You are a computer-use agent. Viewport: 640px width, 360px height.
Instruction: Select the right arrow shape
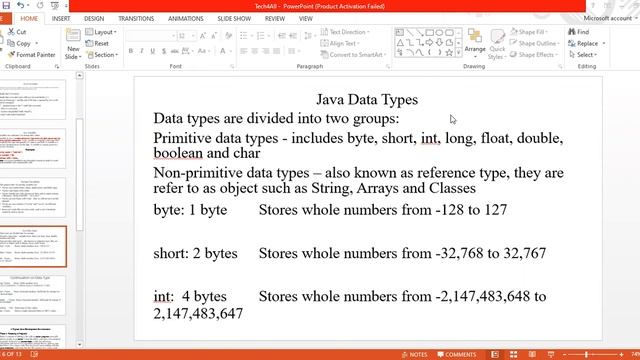[x=429, y=42]
